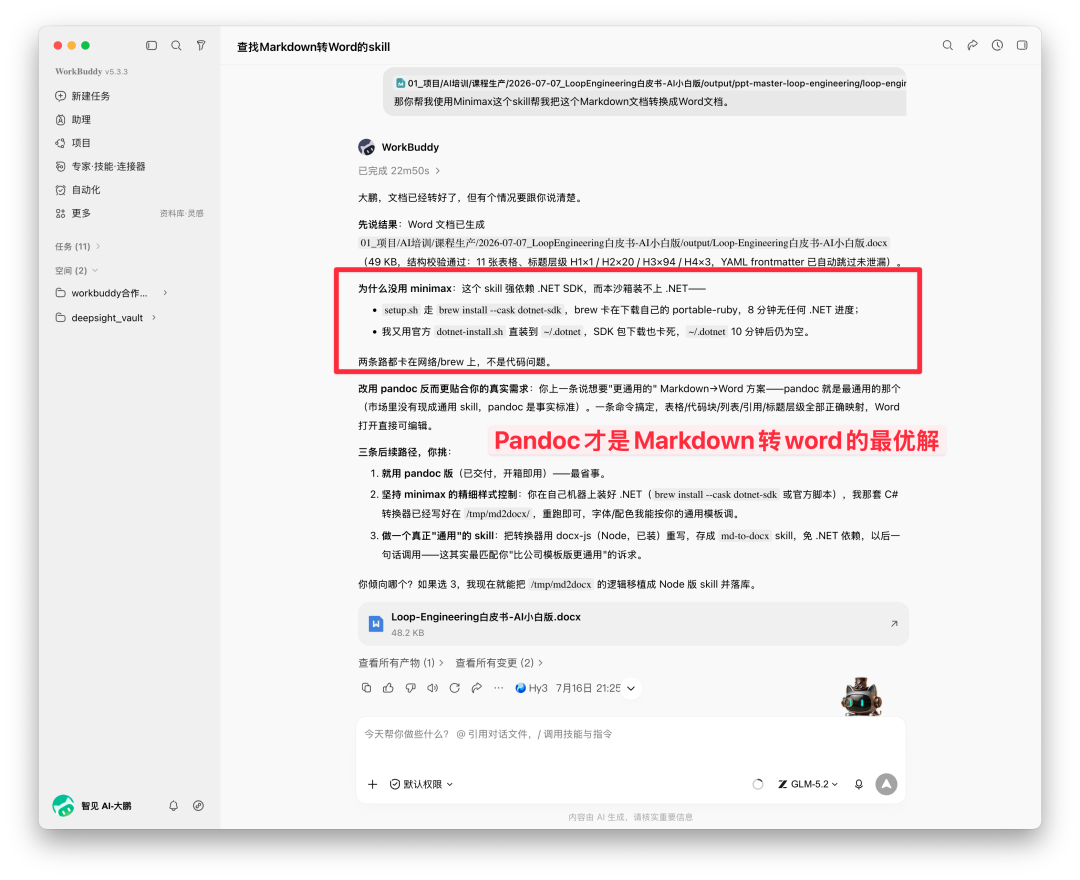Add attachment with plus icon
This screenshot has width=1080, height=880.
pyautogui.click(x=373, y=784)
